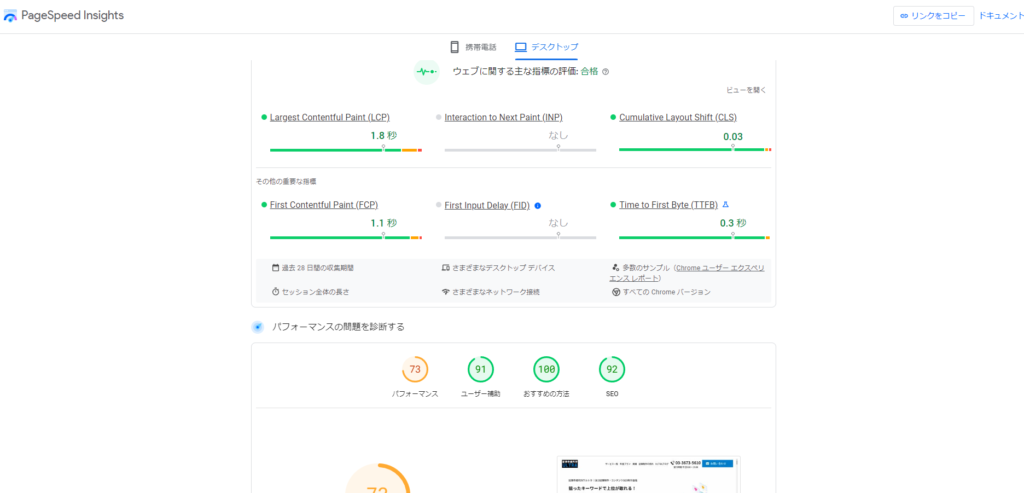Image resolution: width=1024 pixels, height=493 pixels.
Task: Click the help icon next to 合格
Action: [605, 72]
